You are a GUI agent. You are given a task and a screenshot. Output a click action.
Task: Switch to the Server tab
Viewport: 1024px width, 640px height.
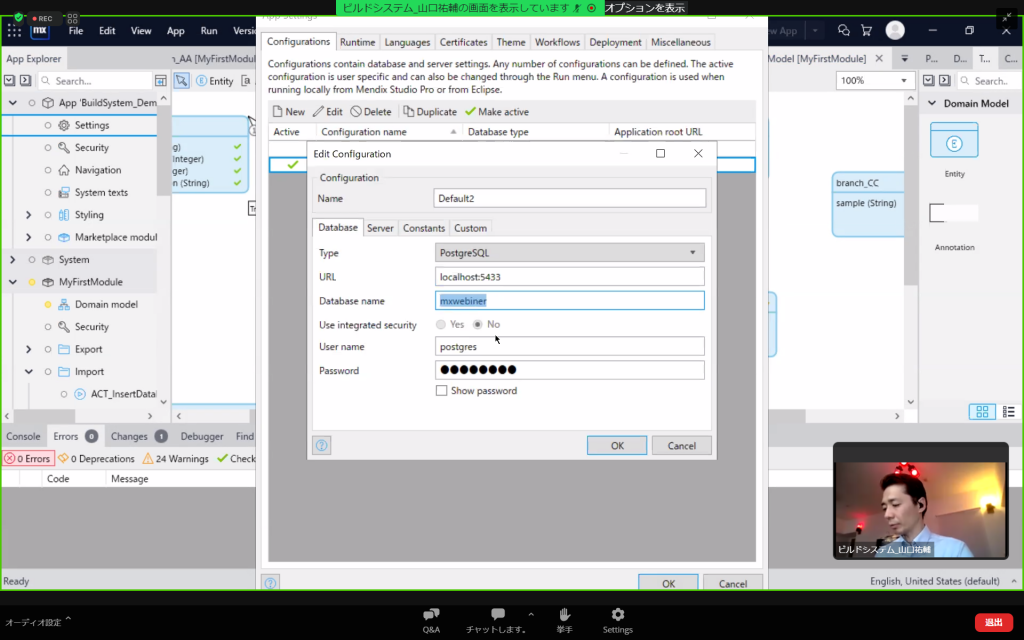coord(380,228)
